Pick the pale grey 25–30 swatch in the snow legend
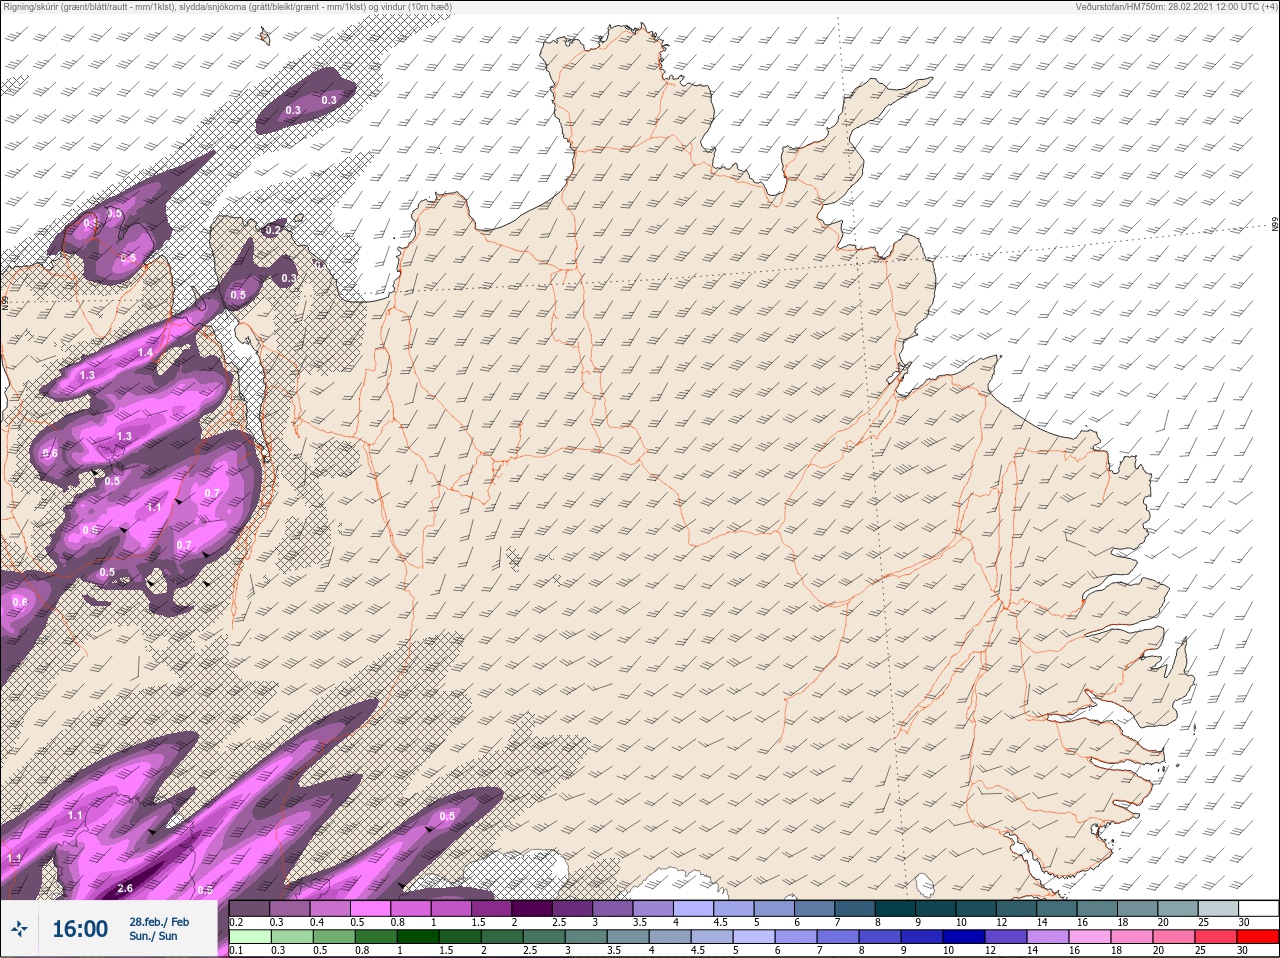 click(1219, 908)
